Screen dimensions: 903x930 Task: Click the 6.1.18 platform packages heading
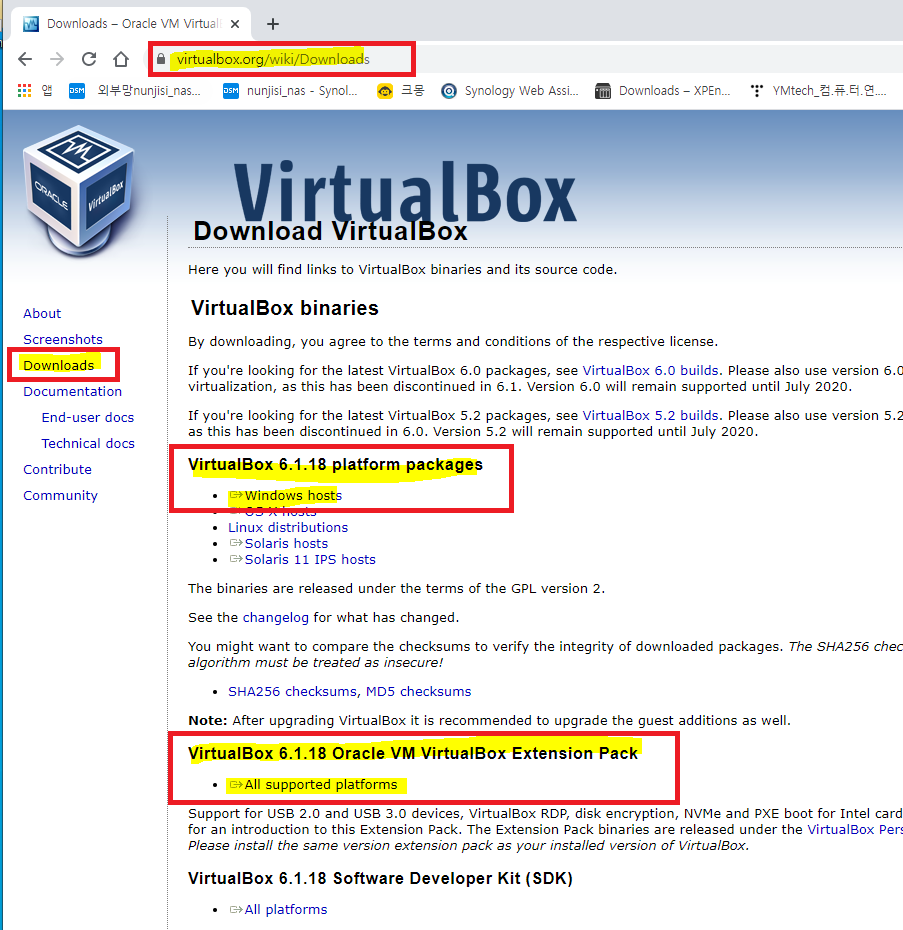point(335,464)
